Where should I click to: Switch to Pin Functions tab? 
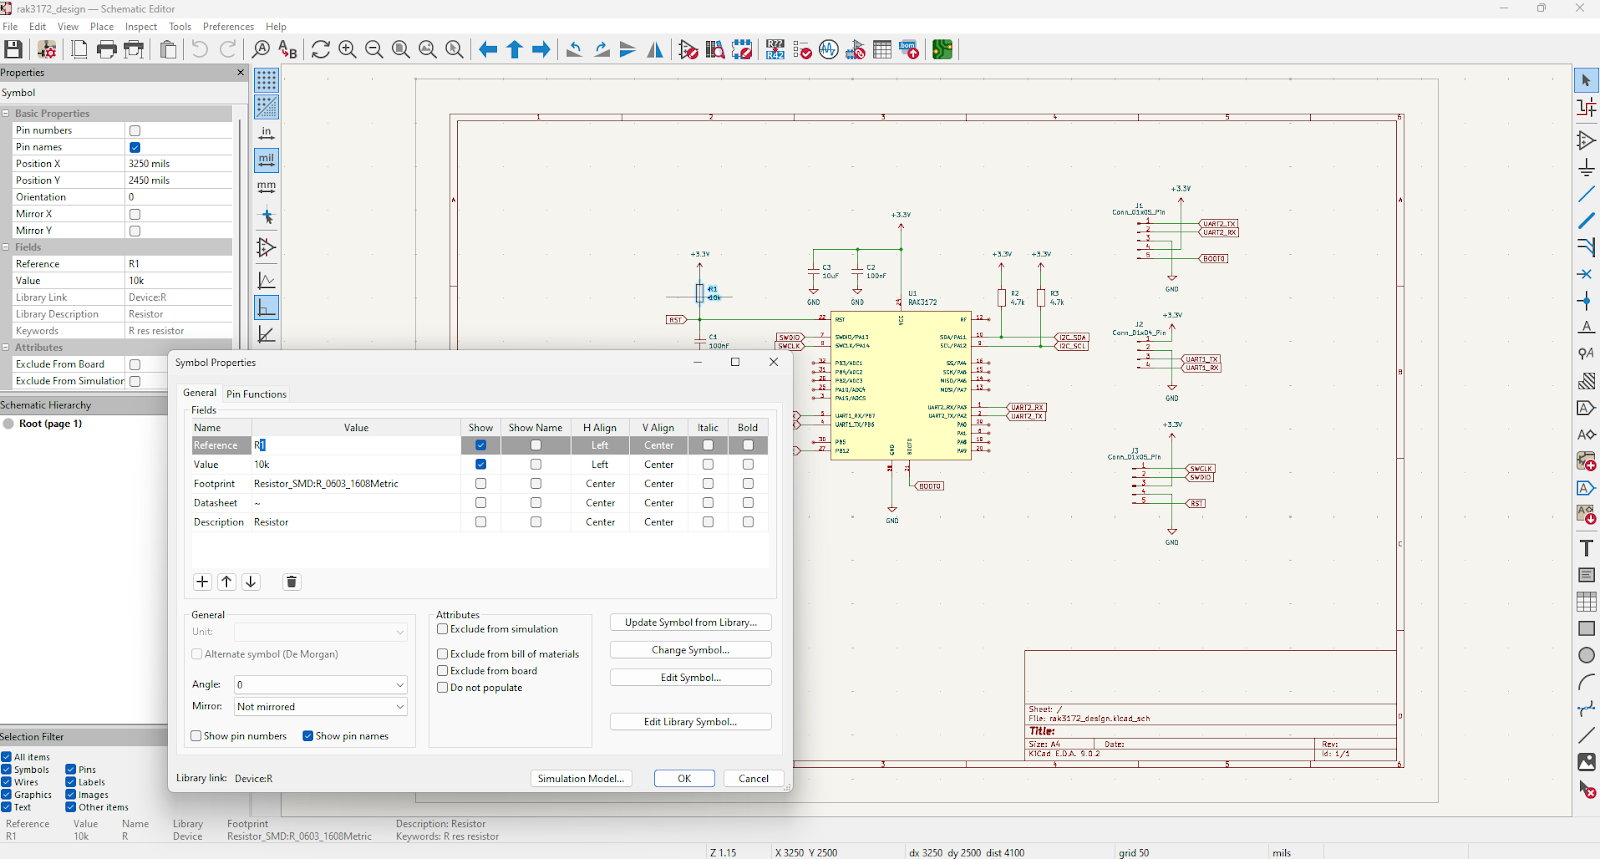click(256, 394)
